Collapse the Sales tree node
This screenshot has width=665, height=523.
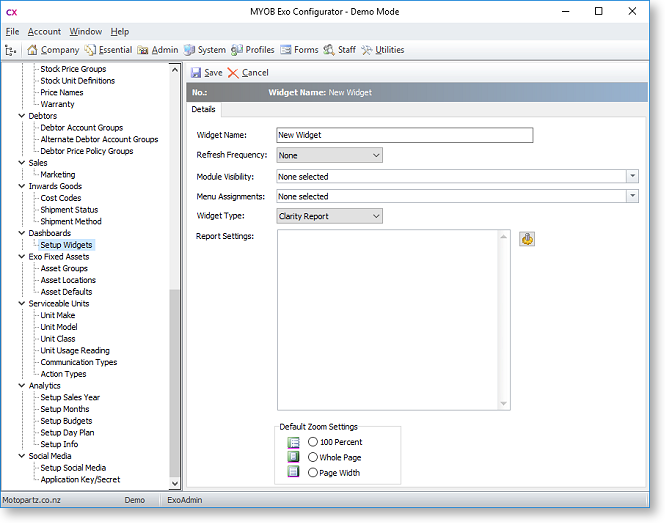pos(22,163)
